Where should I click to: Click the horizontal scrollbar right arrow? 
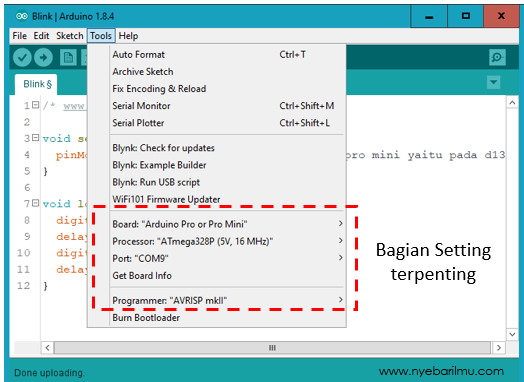point(499,348)
